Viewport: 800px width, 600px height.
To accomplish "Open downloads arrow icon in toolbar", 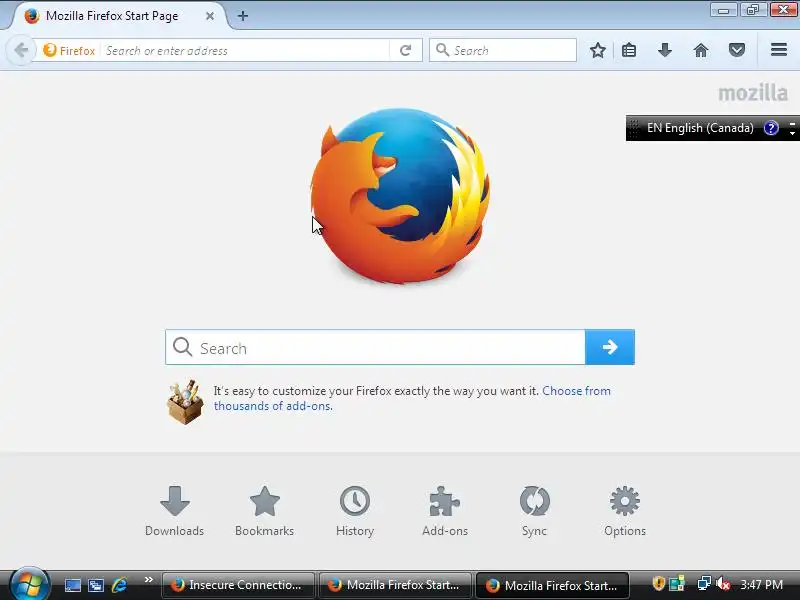I will pyautogui.click(x=665, y=50).
